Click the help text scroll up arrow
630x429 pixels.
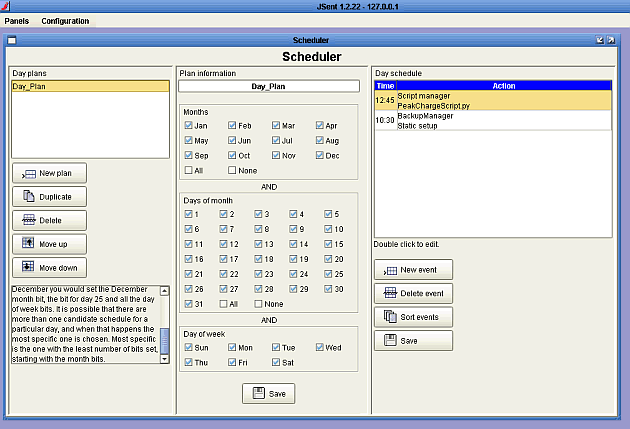(x=165, y=290)
